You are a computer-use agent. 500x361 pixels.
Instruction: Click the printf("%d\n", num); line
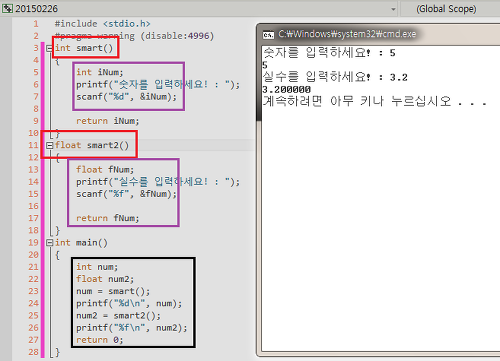129,303
